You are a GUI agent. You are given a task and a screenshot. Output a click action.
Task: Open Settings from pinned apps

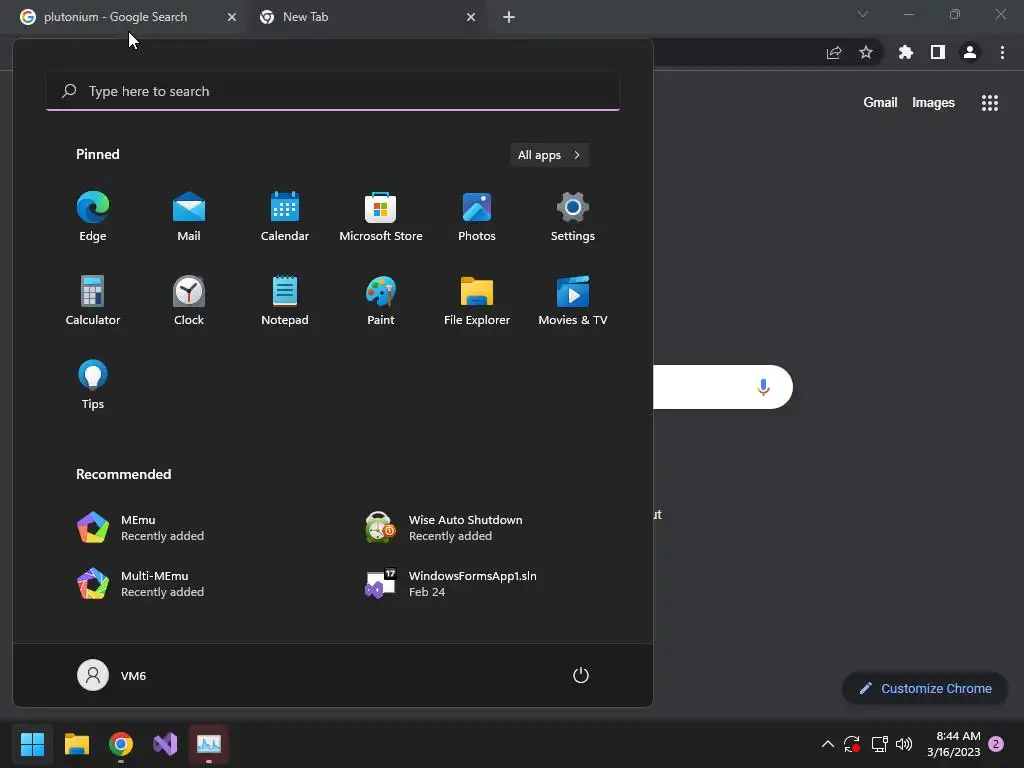click(x=573, y=217)
